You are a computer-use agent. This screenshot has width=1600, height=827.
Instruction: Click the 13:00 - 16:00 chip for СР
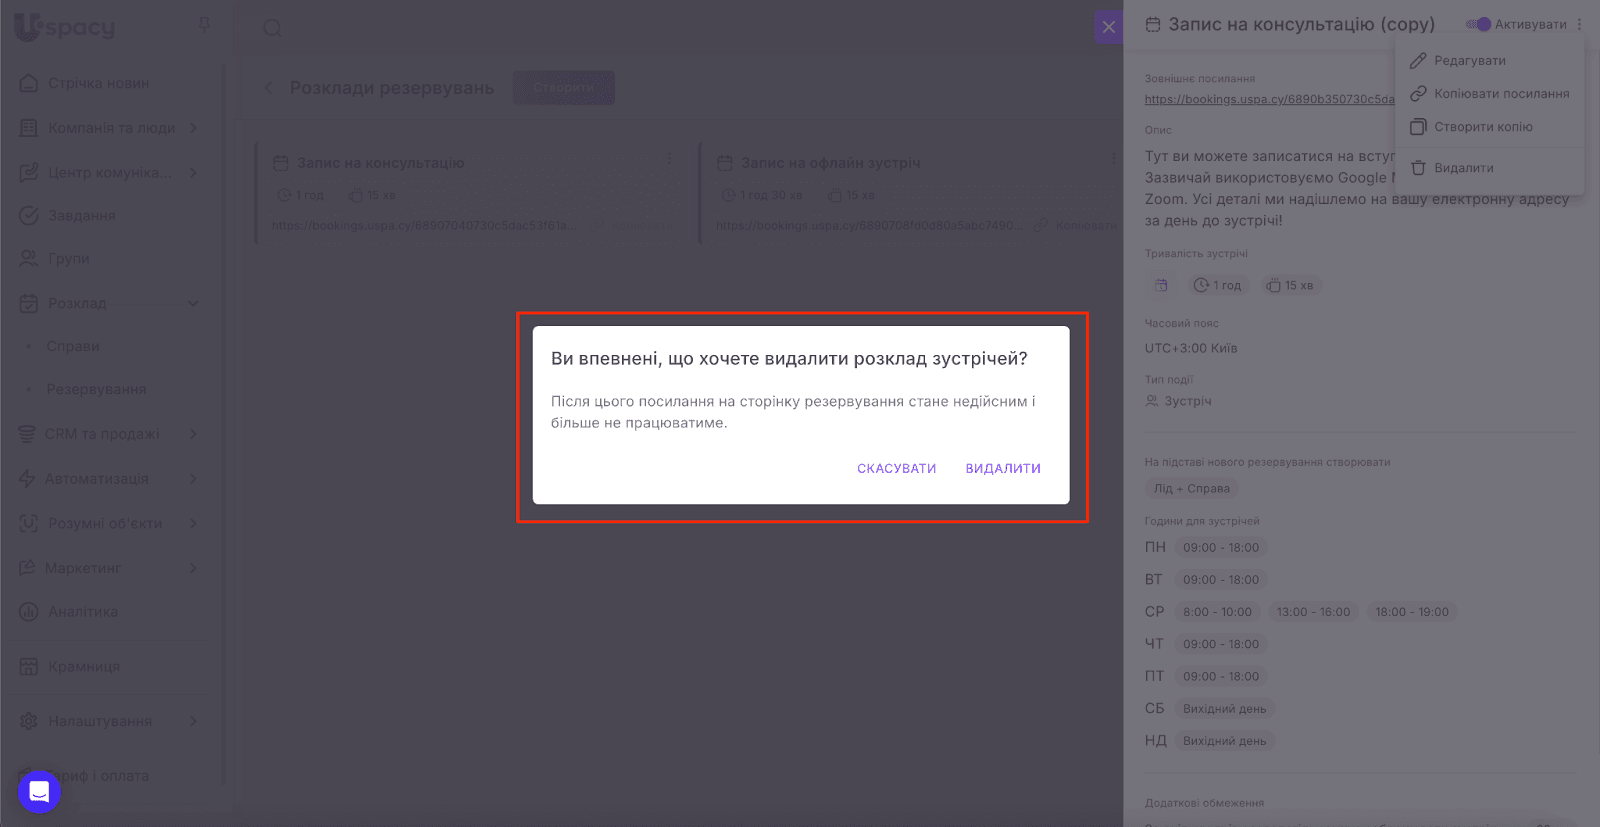1313,612
